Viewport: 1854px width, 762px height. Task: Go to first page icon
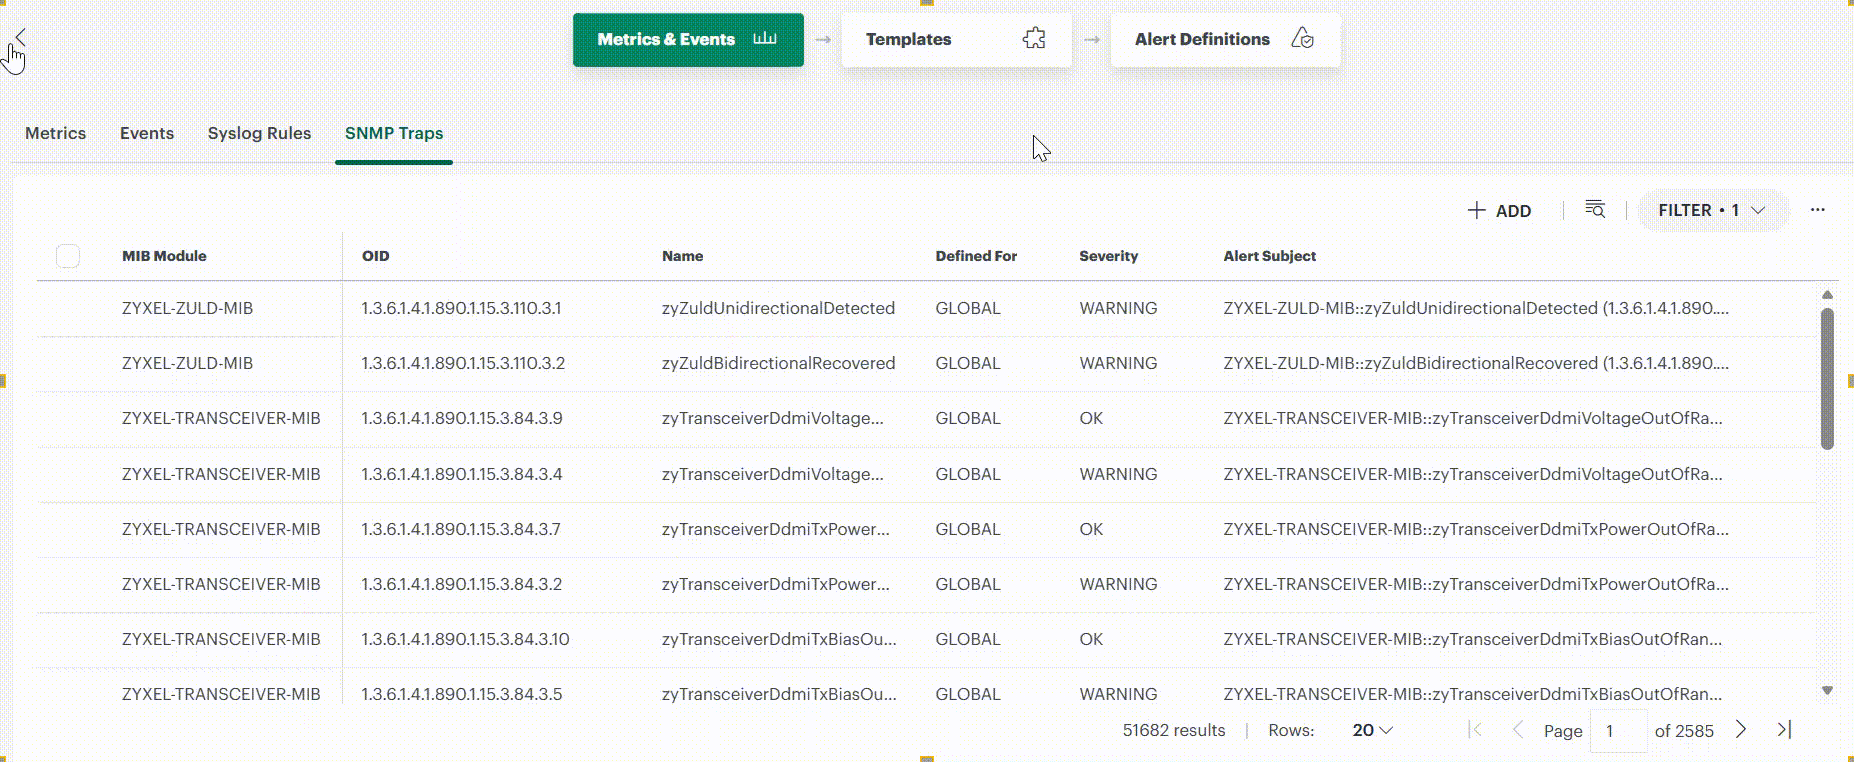click(x=1475, y=730)
